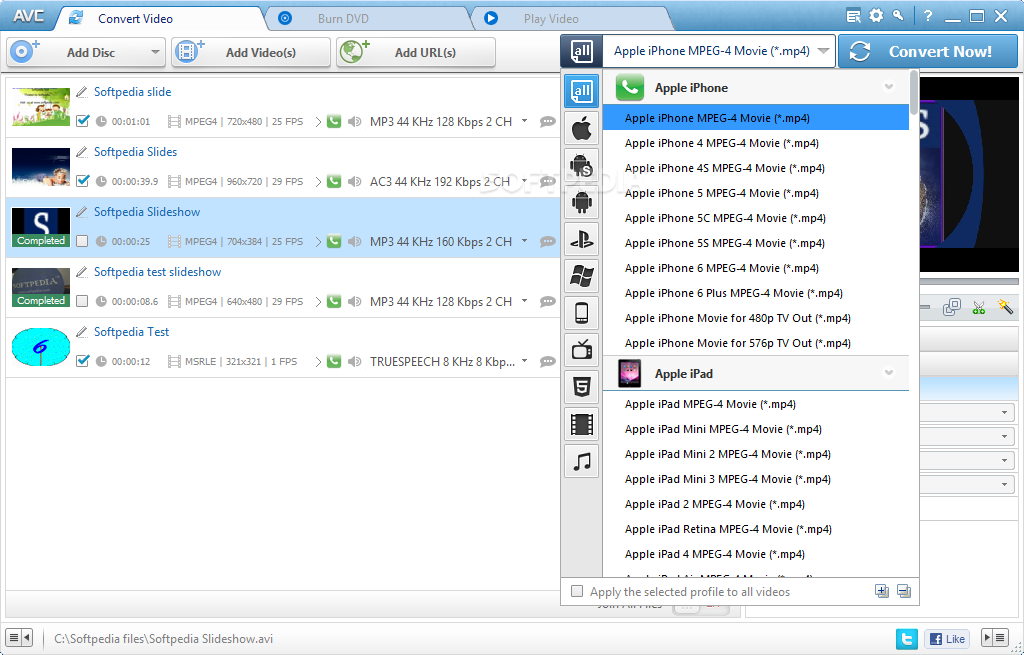Open the HTML5 video category
Image resolution: width=1024 pixels, height=655 pixels.
[x=581, y=387]
